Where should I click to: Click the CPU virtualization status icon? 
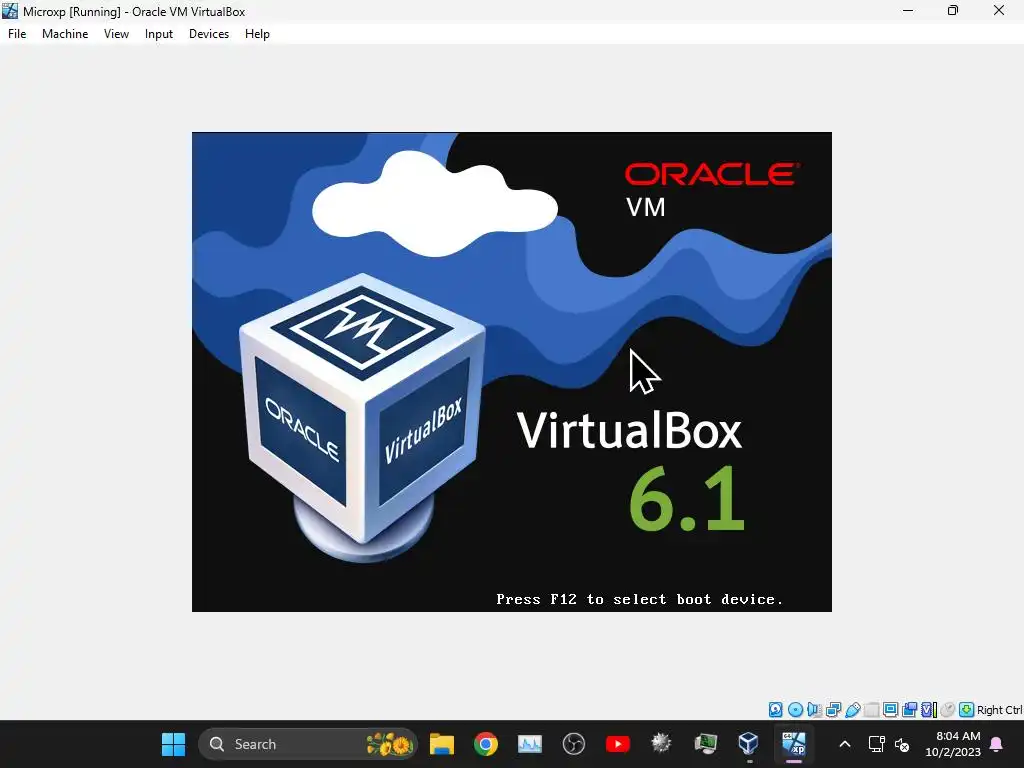point(929,709)
